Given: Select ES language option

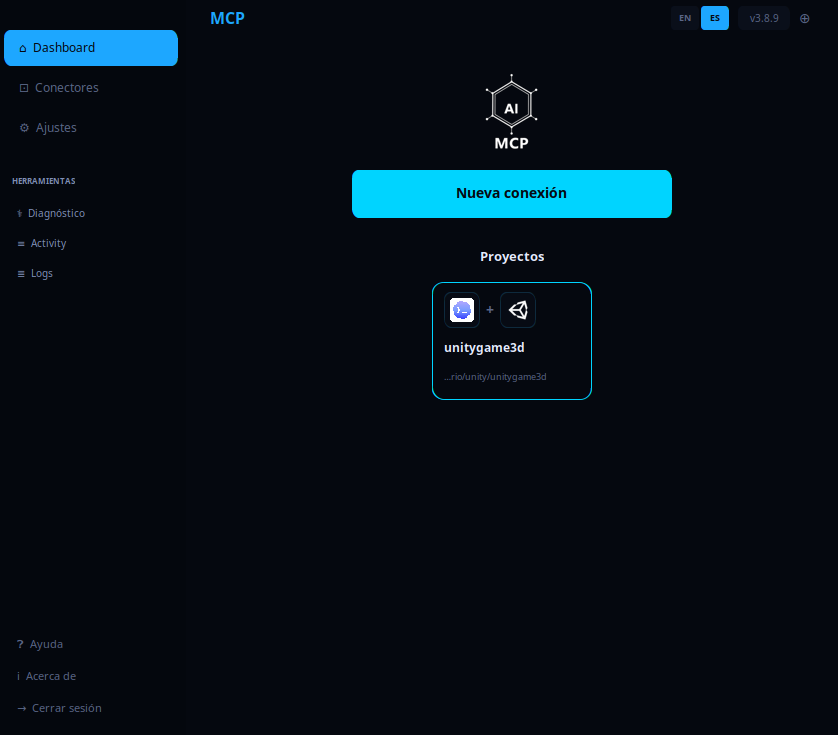Looking at the screenshot, I should (x=715, y=18).
